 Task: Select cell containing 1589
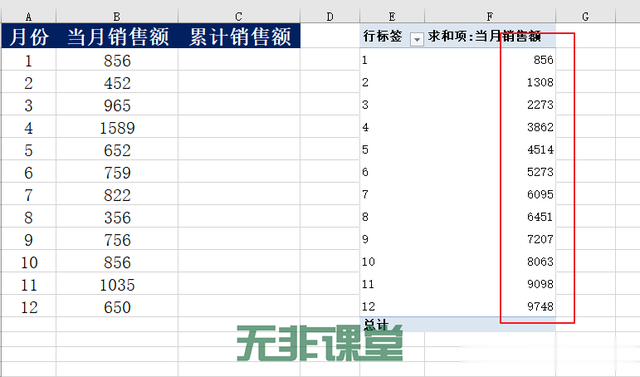pyautogui.click(x=117, y=128)
